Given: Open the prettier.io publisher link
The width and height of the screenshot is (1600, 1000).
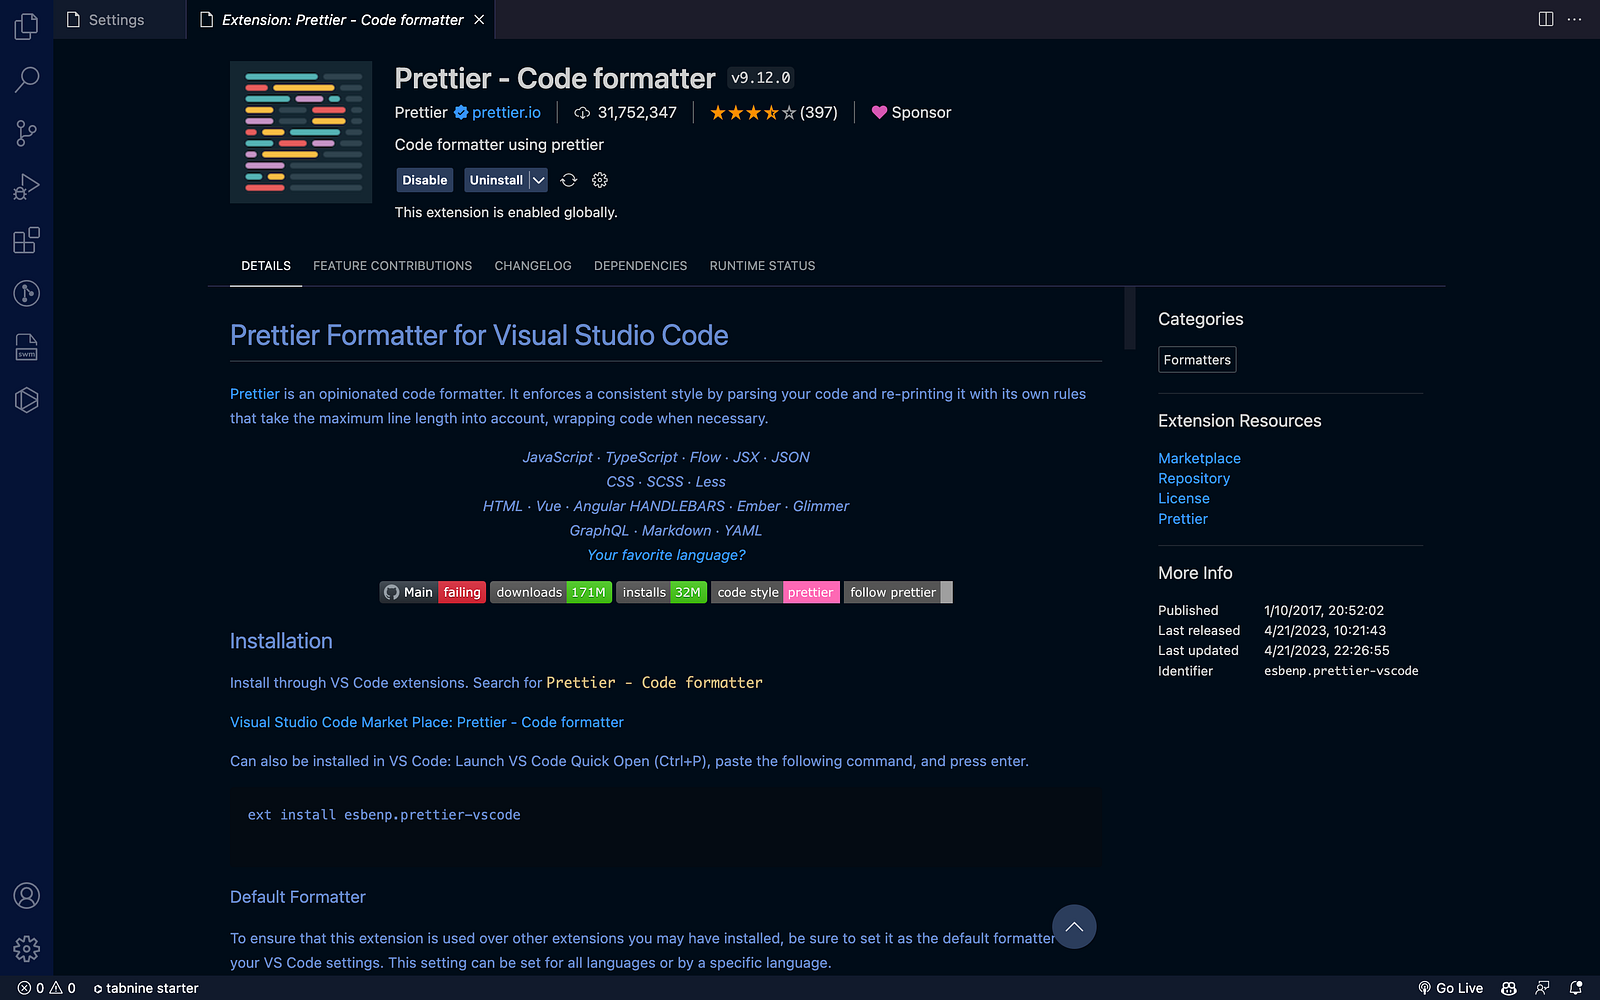Looking at the screenshot, I should tap(506, 113).
